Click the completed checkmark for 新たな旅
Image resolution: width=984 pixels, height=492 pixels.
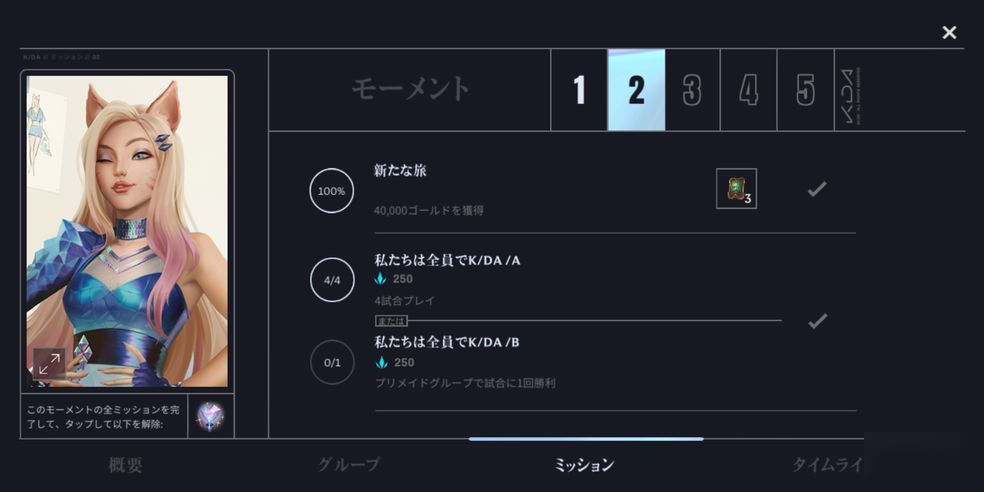click(816, 189)
